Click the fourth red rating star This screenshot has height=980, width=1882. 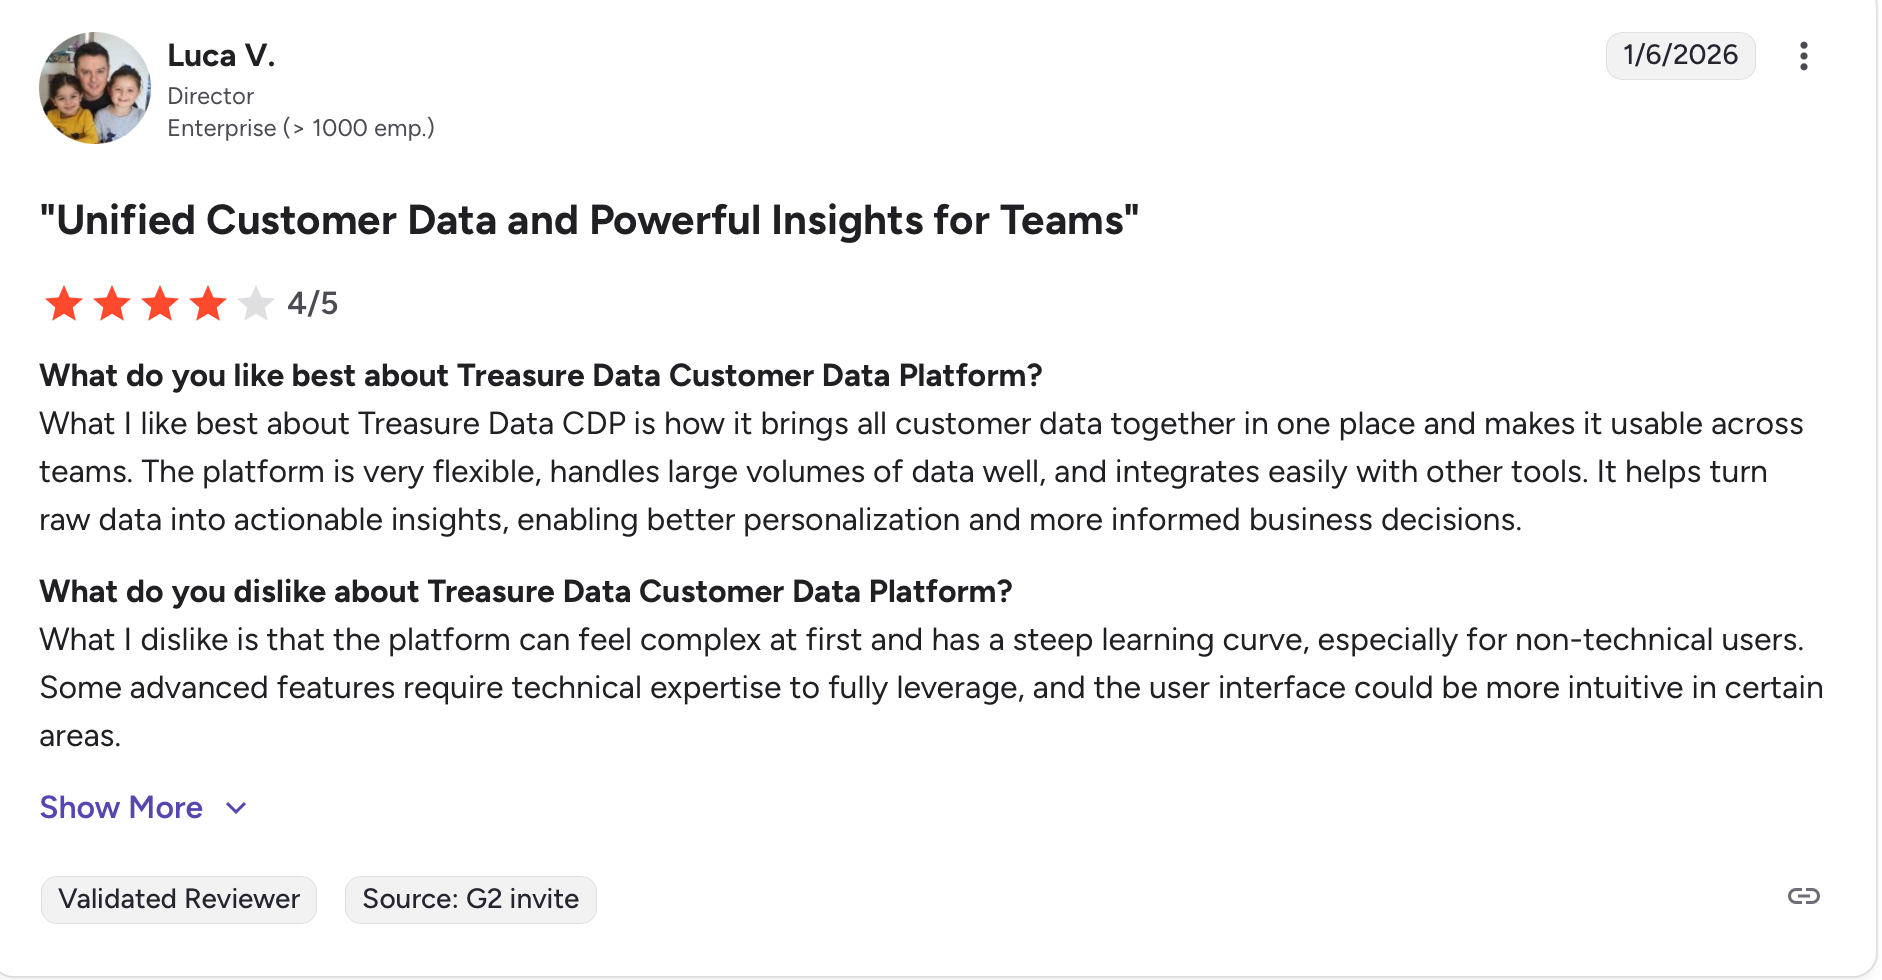[x=208, y=303]
